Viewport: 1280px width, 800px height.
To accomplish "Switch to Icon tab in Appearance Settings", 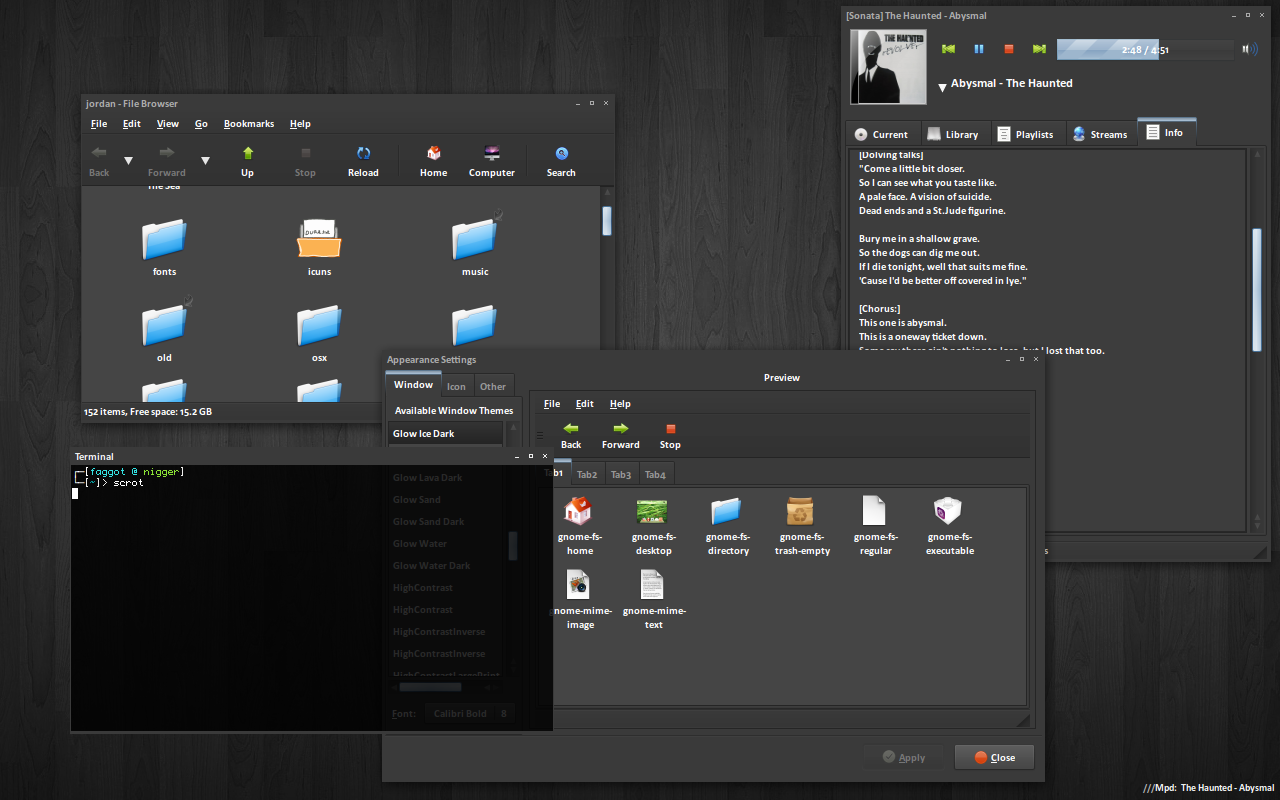I will (456, 386).
